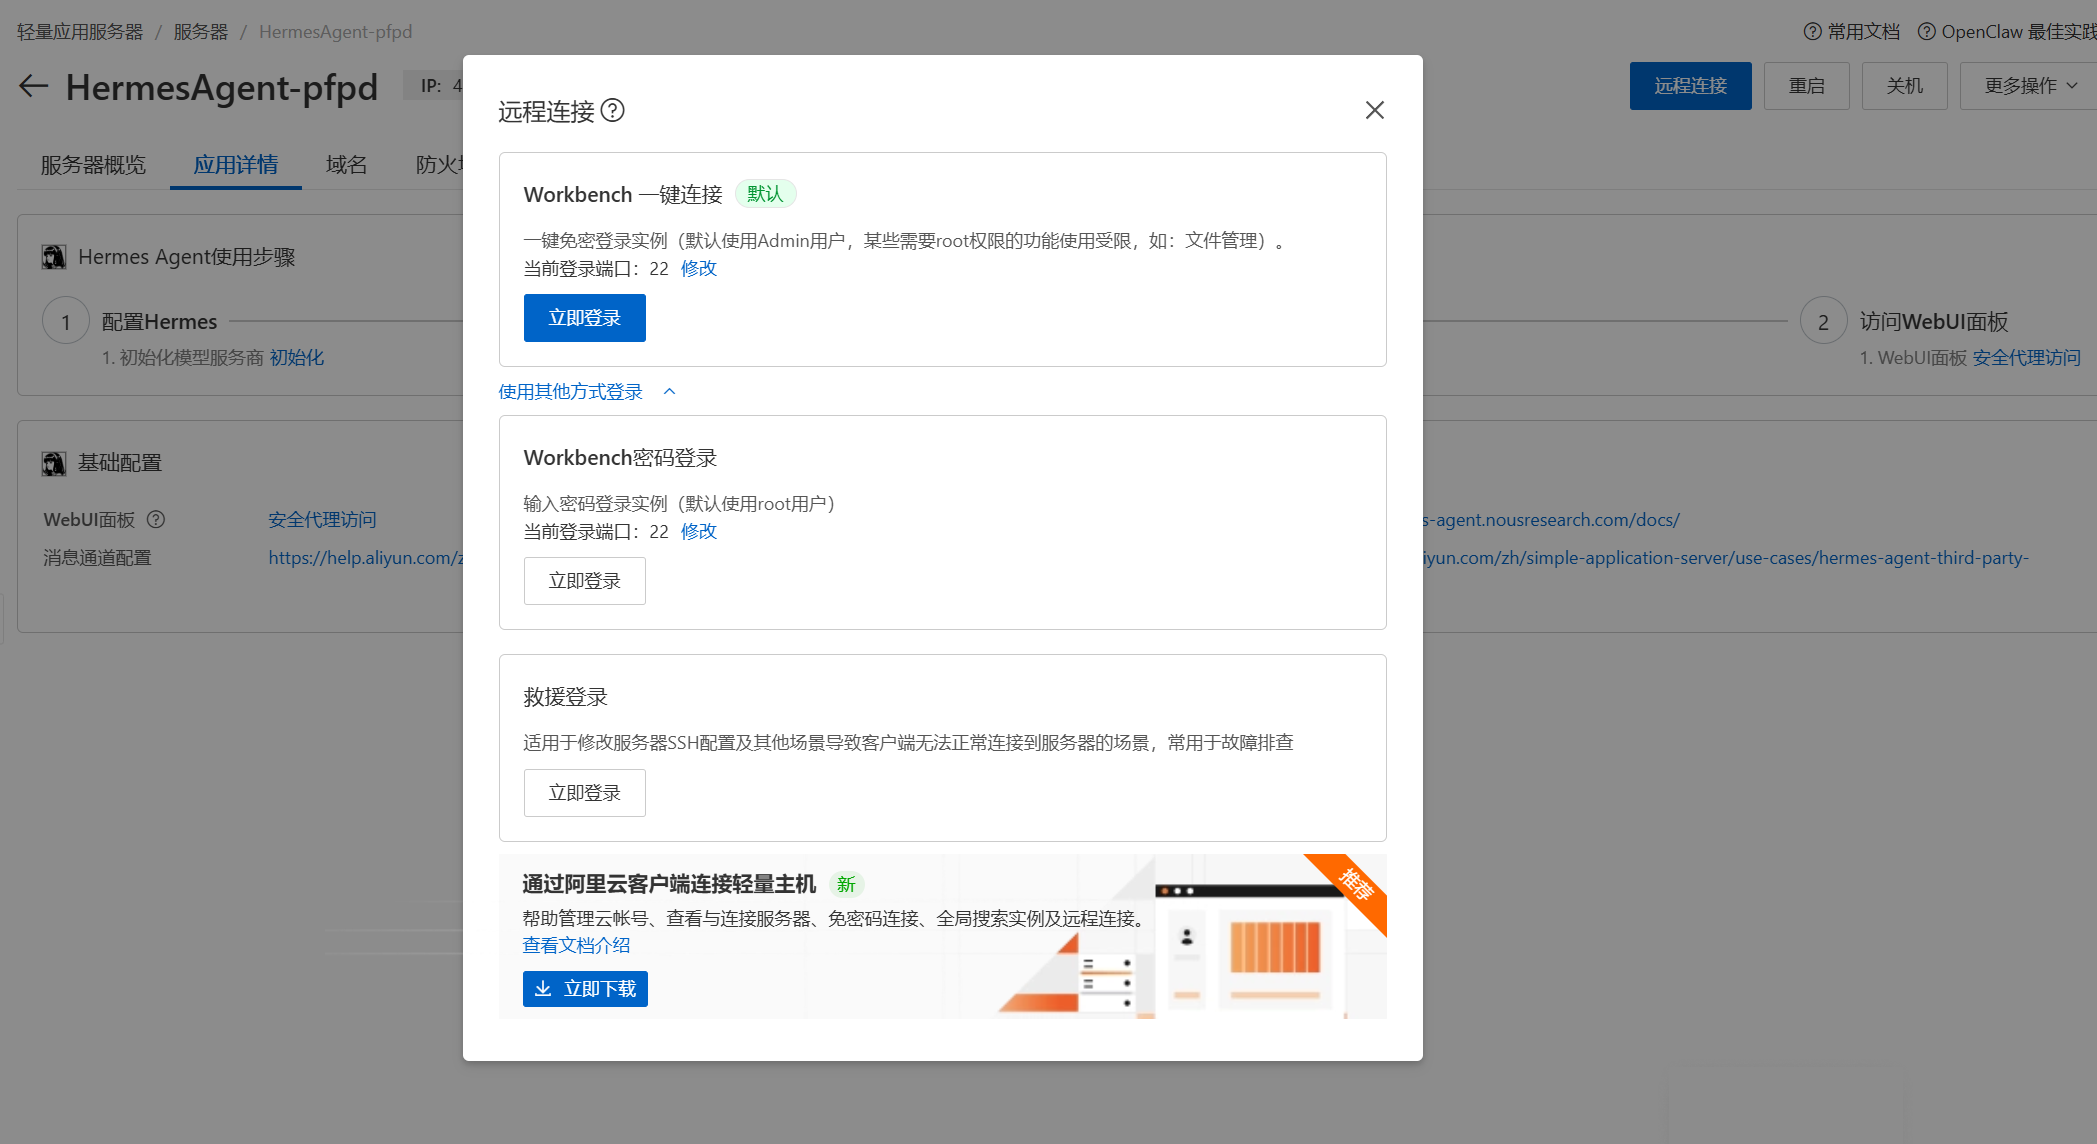Click 立即下载 client button
Viewport: 2097px width, 1144px height.
(x=585, y=989)
